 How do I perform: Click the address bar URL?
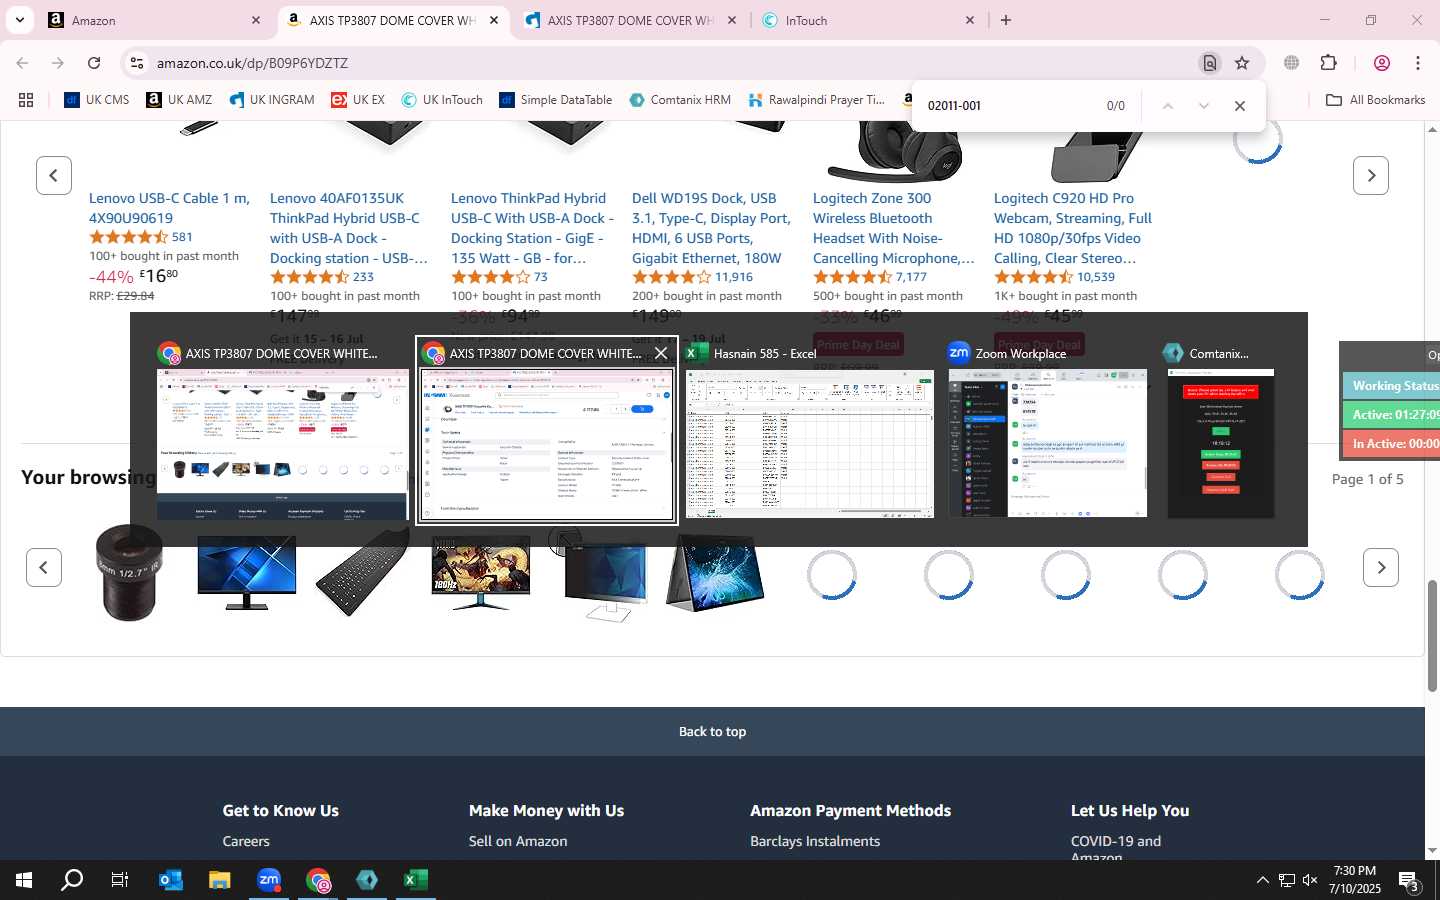pos(252,63)
